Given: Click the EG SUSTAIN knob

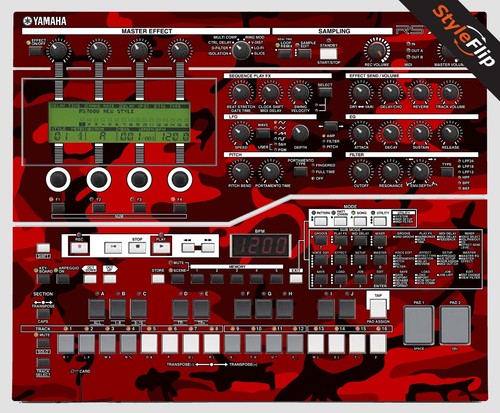Looking at the screenshot, I should click(420, 133).
